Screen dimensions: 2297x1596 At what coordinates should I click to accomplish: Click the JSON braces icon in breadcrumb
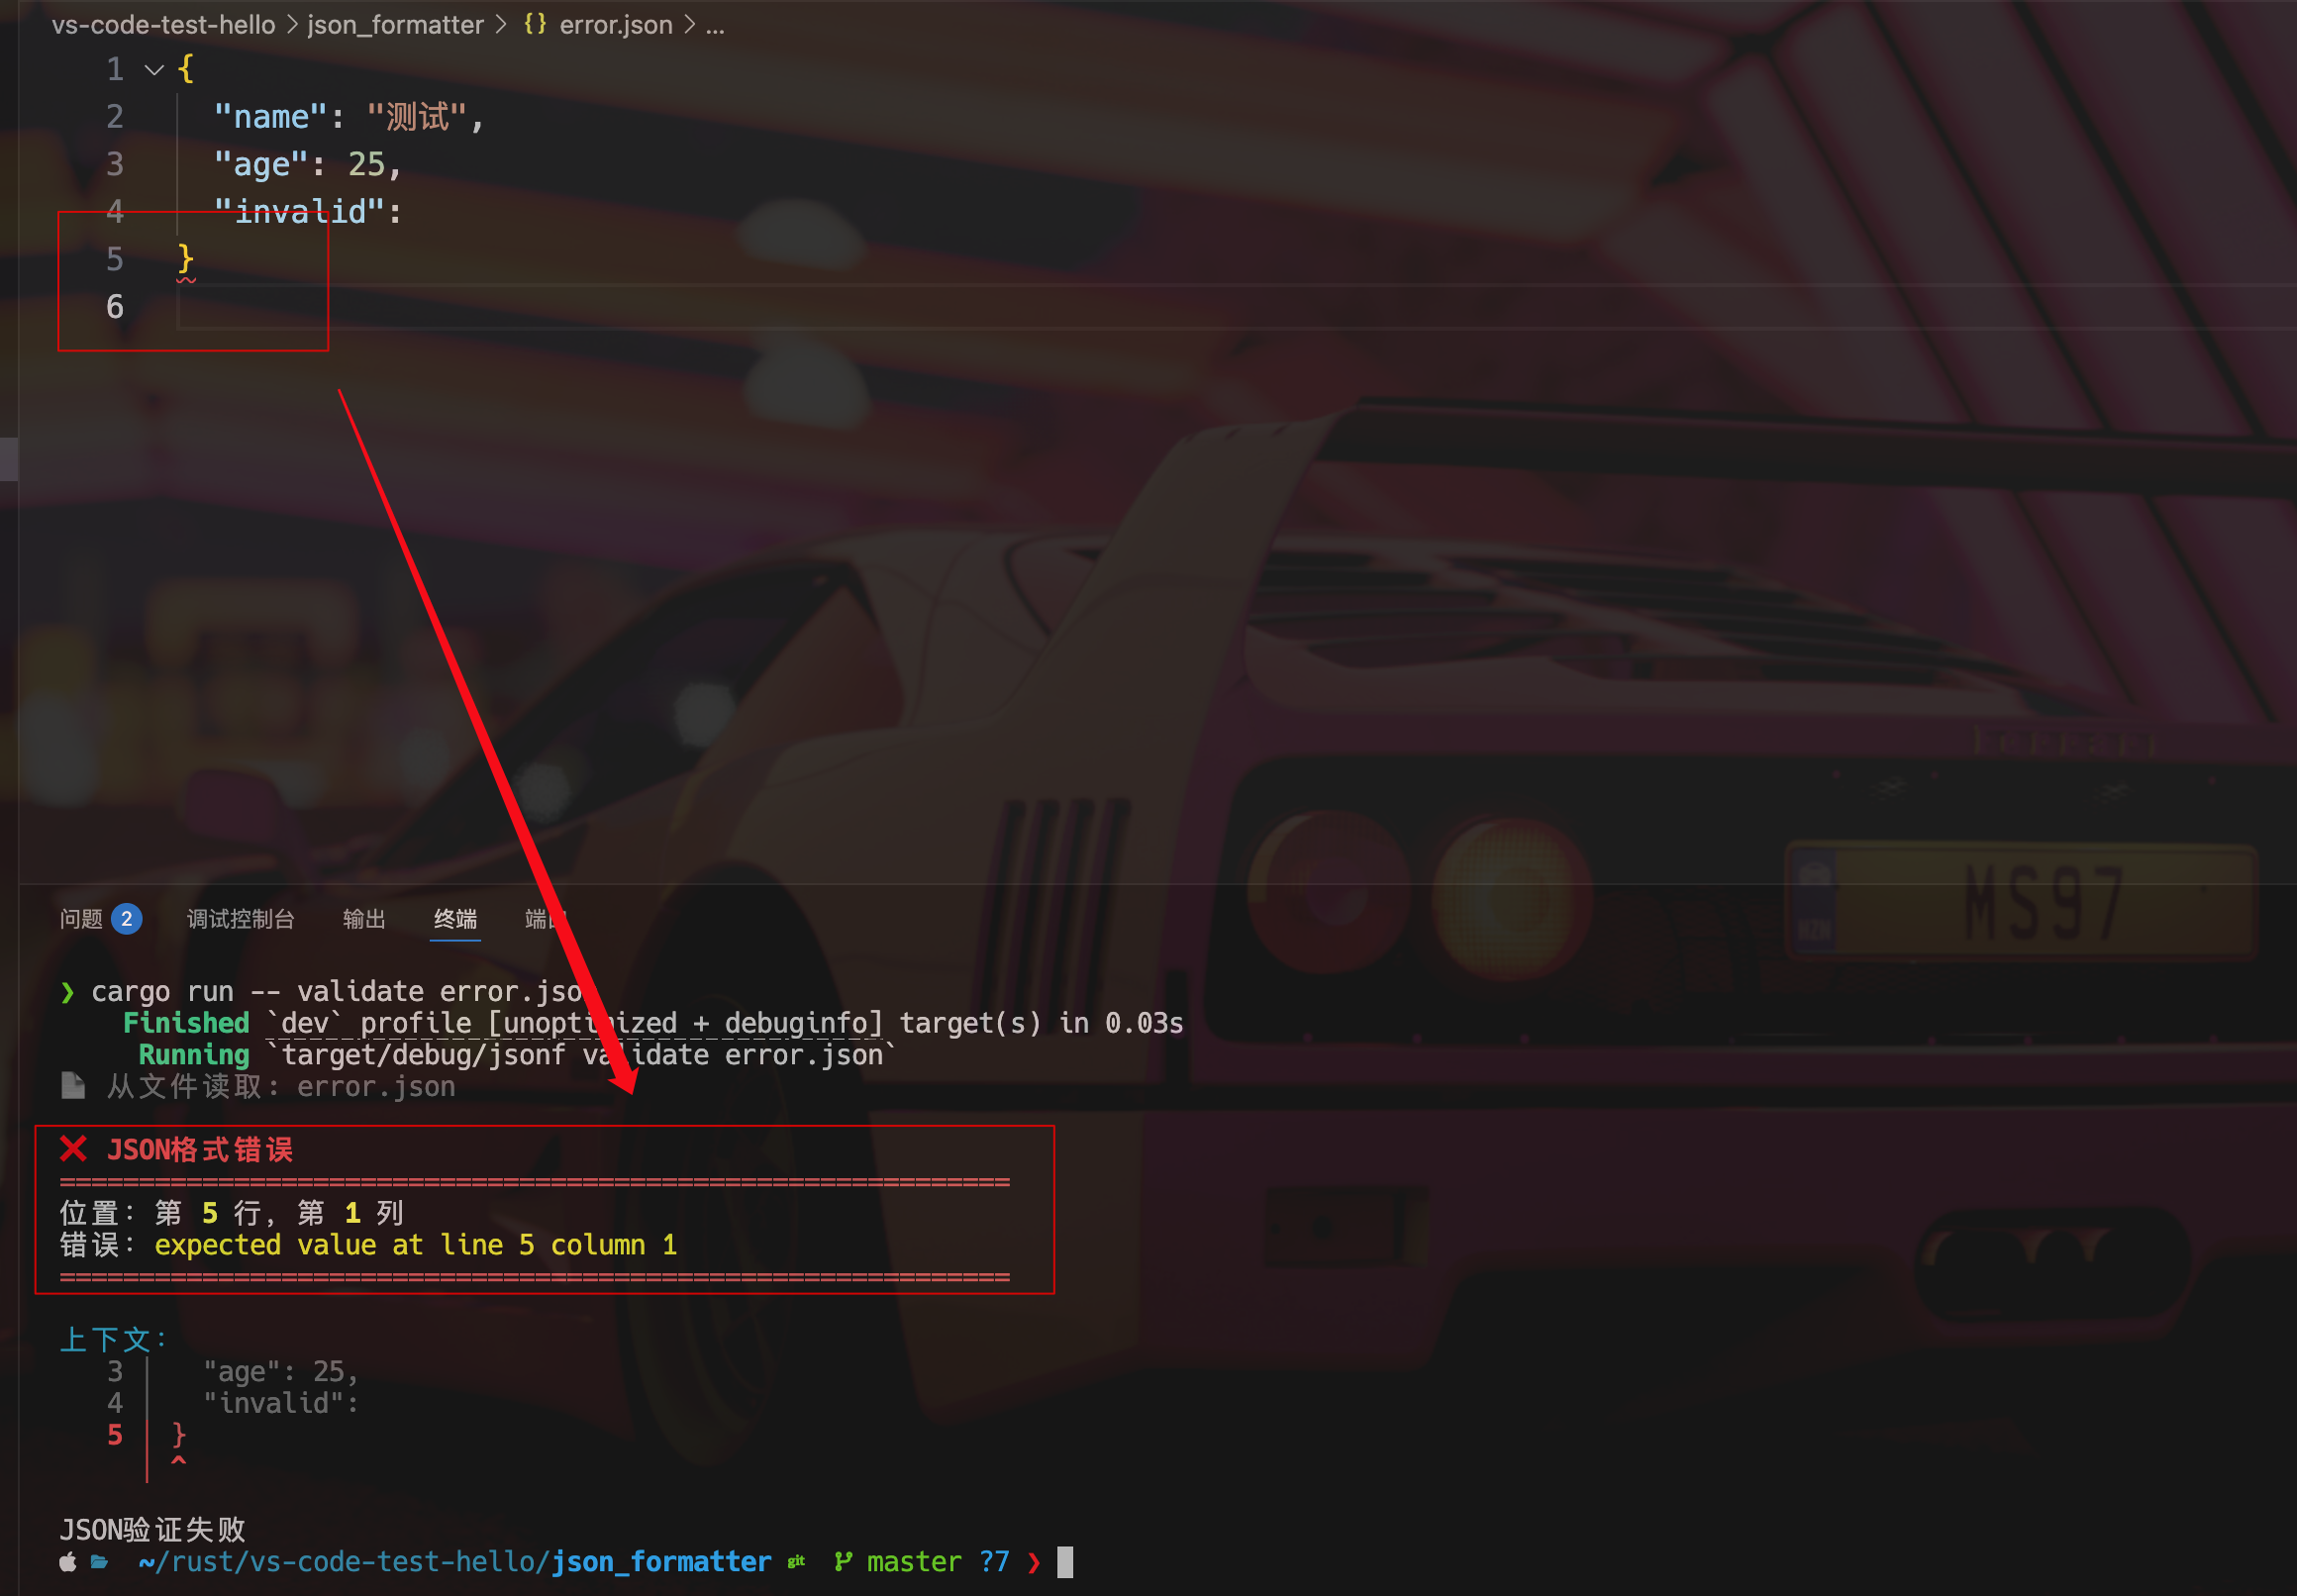point(534,24)
